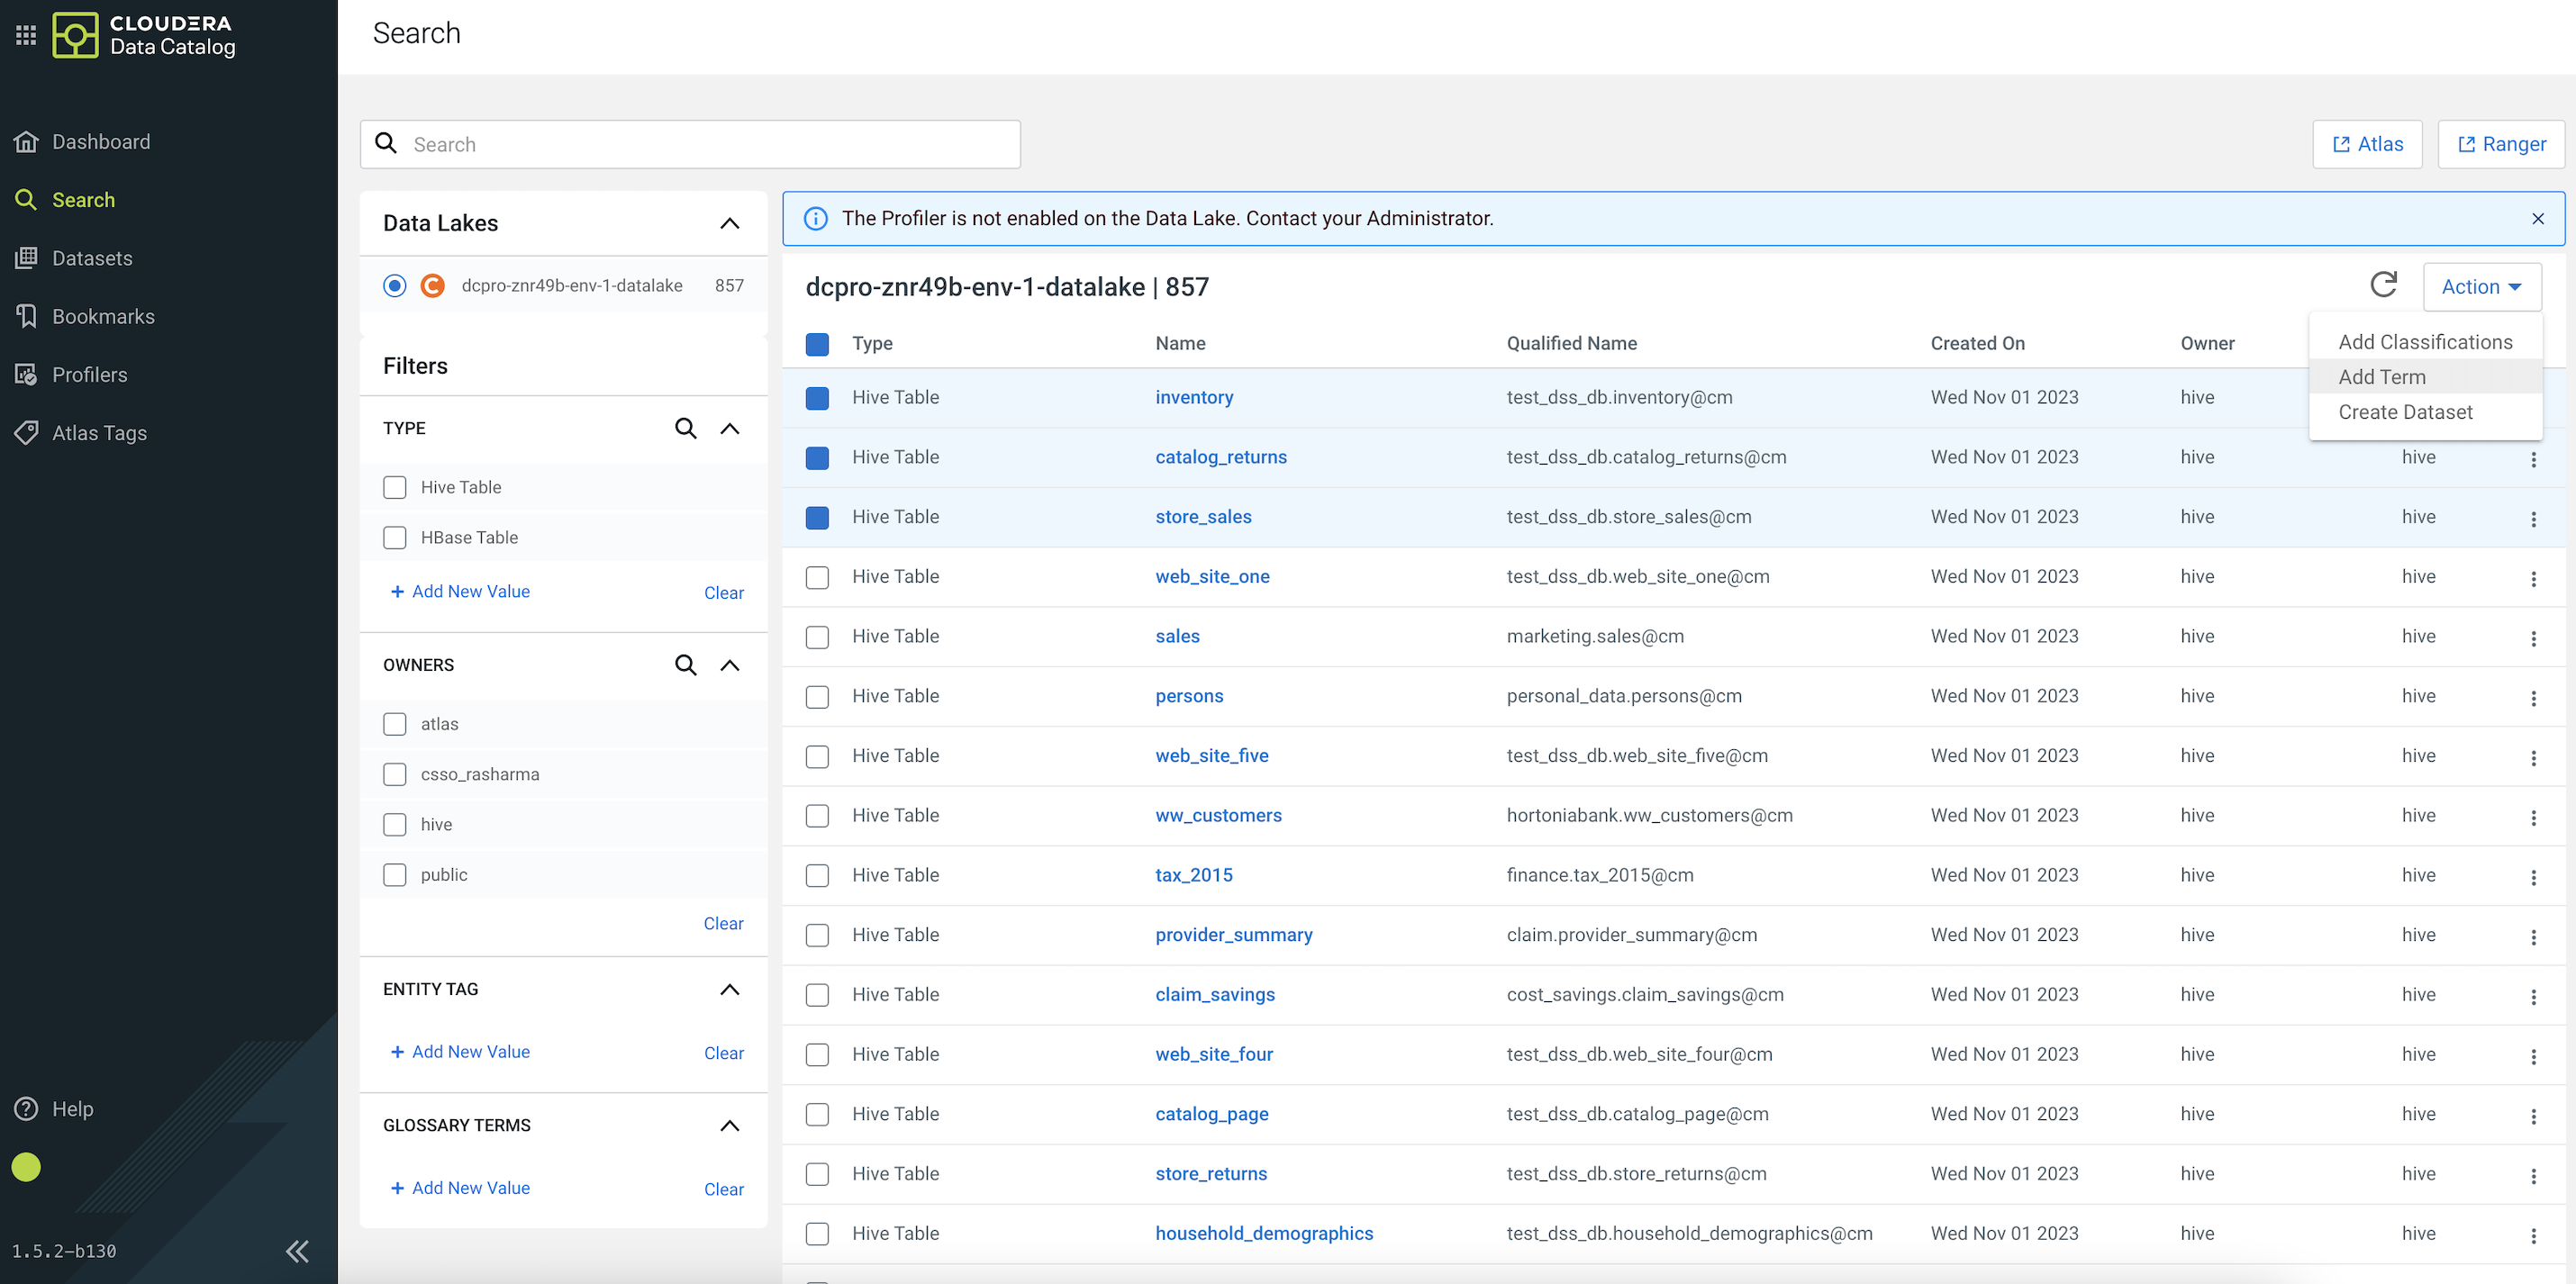Open the household_demographics table link
Image resolution: width=2576 pixels, height=1284 pixels.
1263,1233
